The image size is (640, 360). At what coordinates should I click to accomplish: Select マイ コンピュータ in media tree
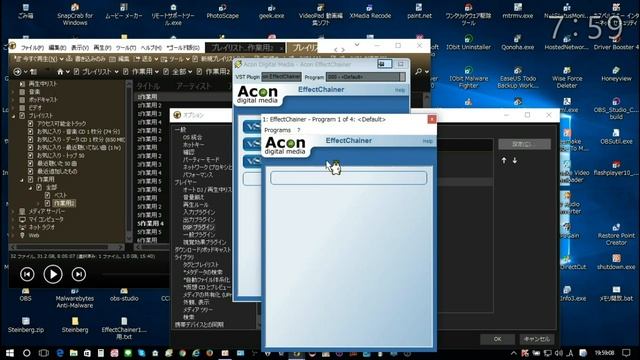pos(46,219)
